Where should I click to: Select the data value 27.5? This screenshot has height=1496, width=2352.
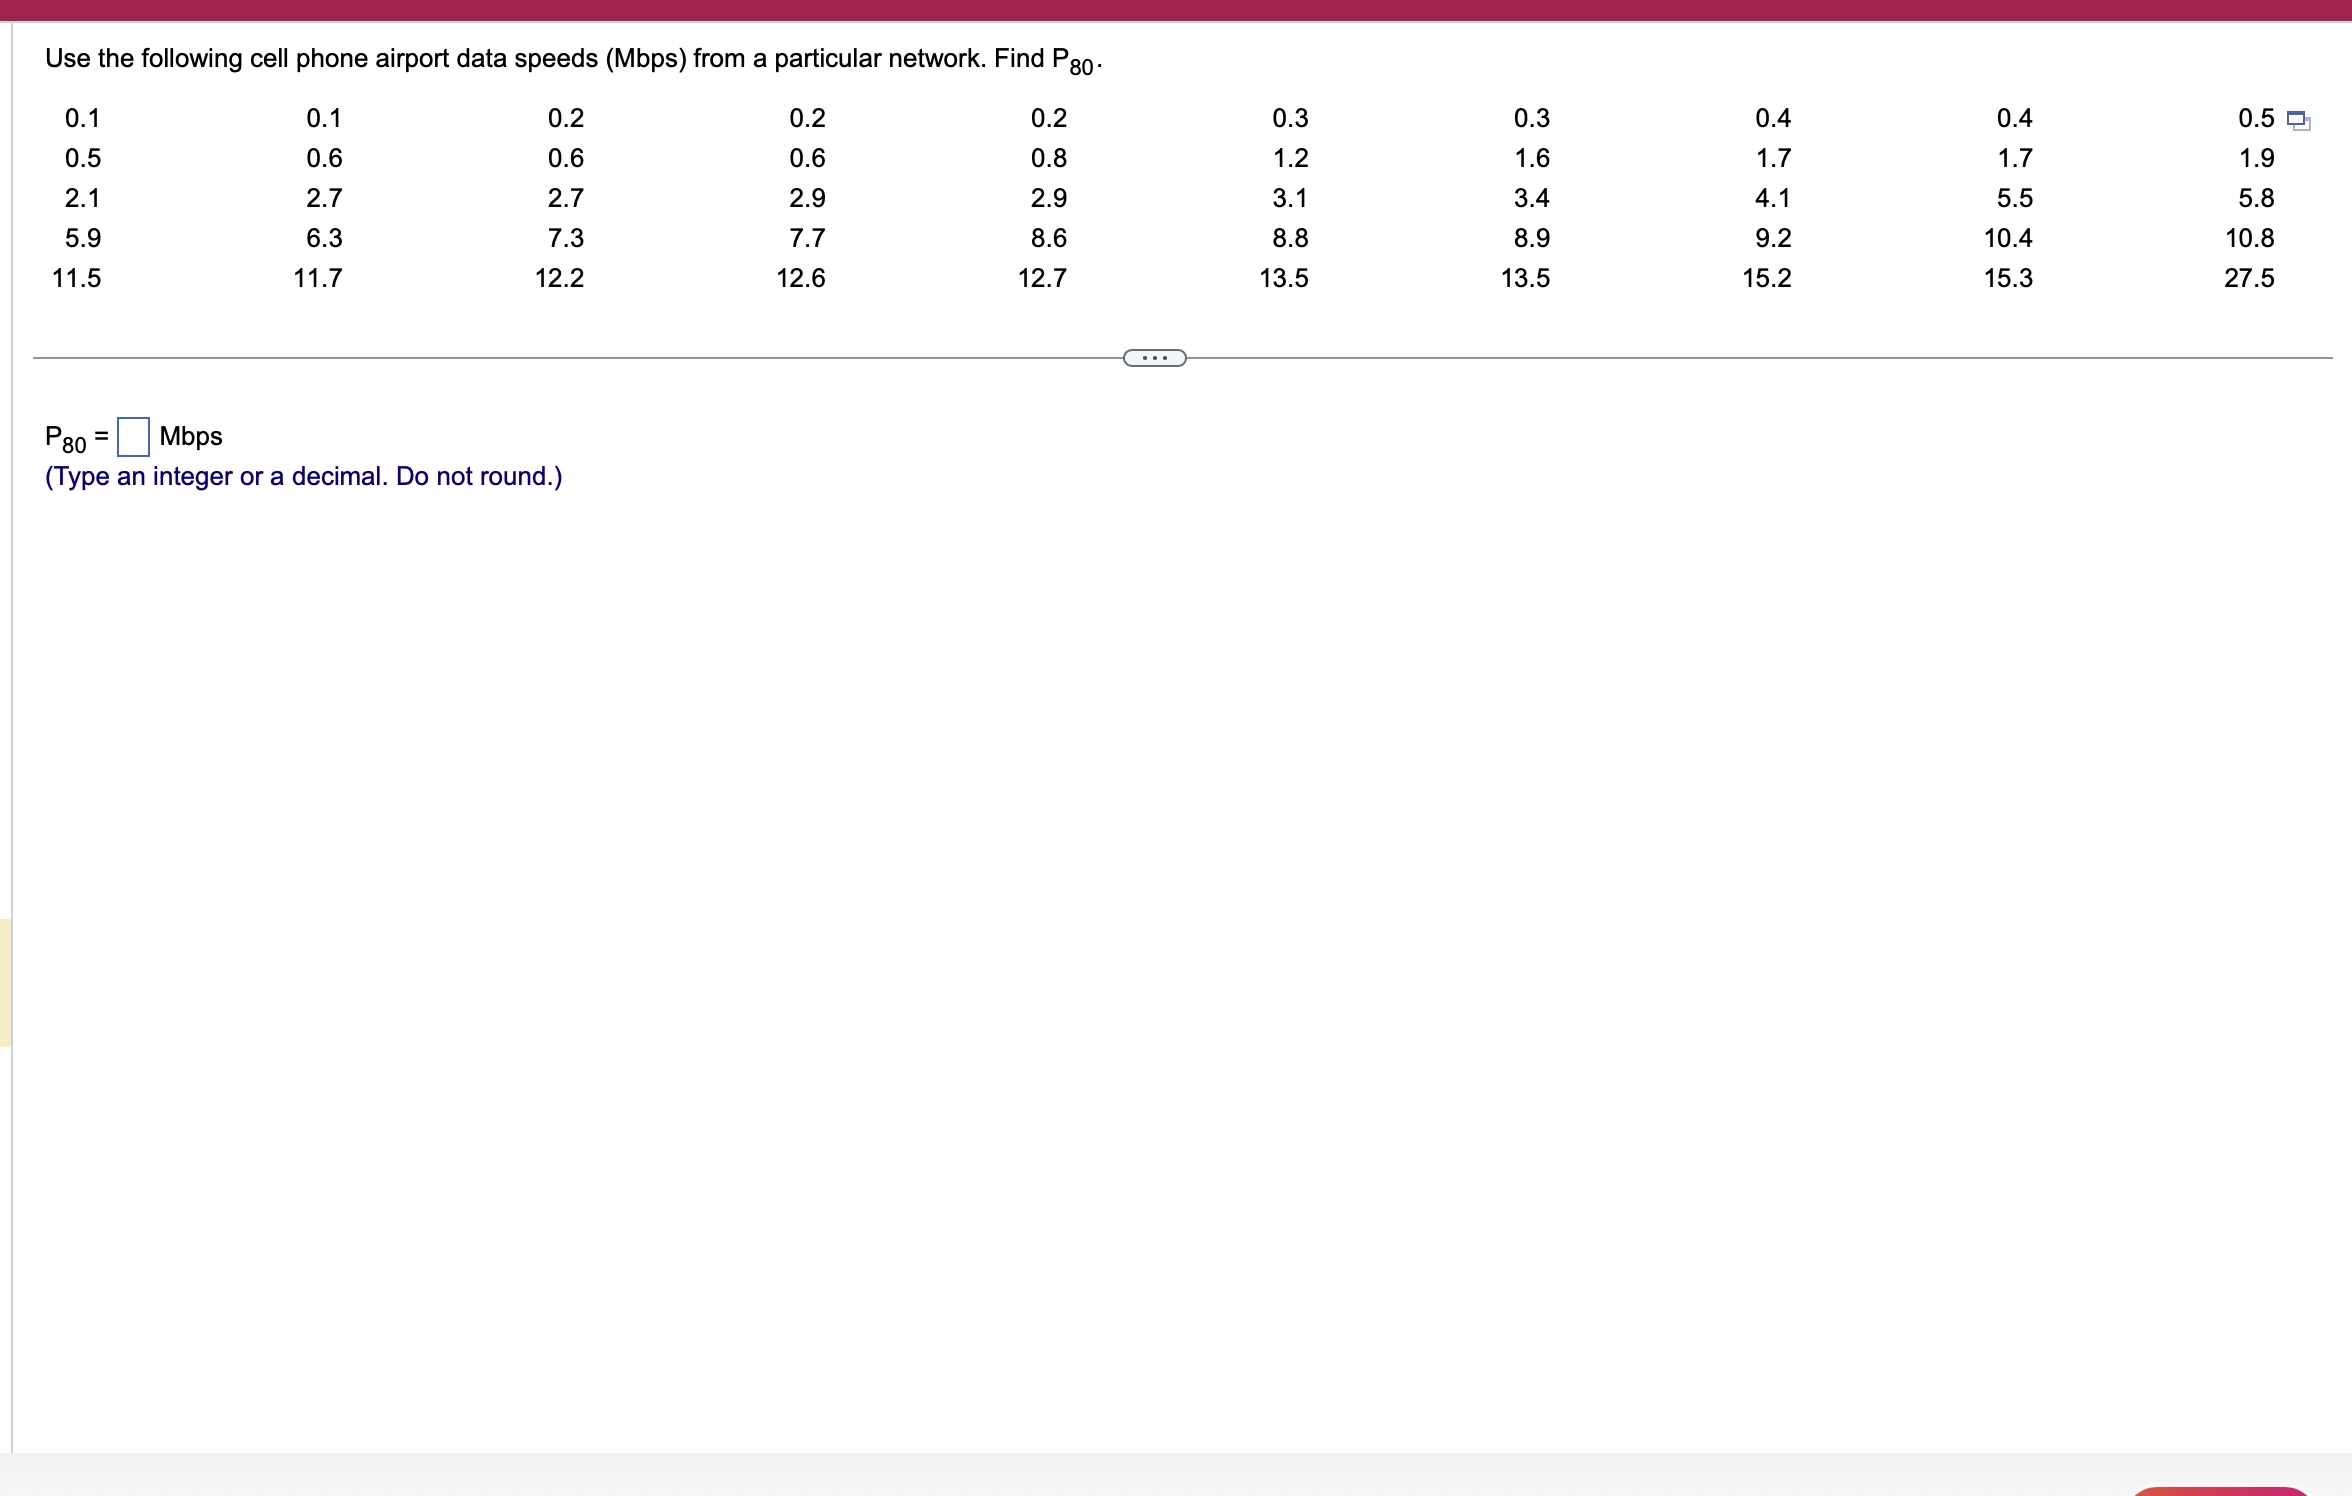click(x=2248, y=278)
